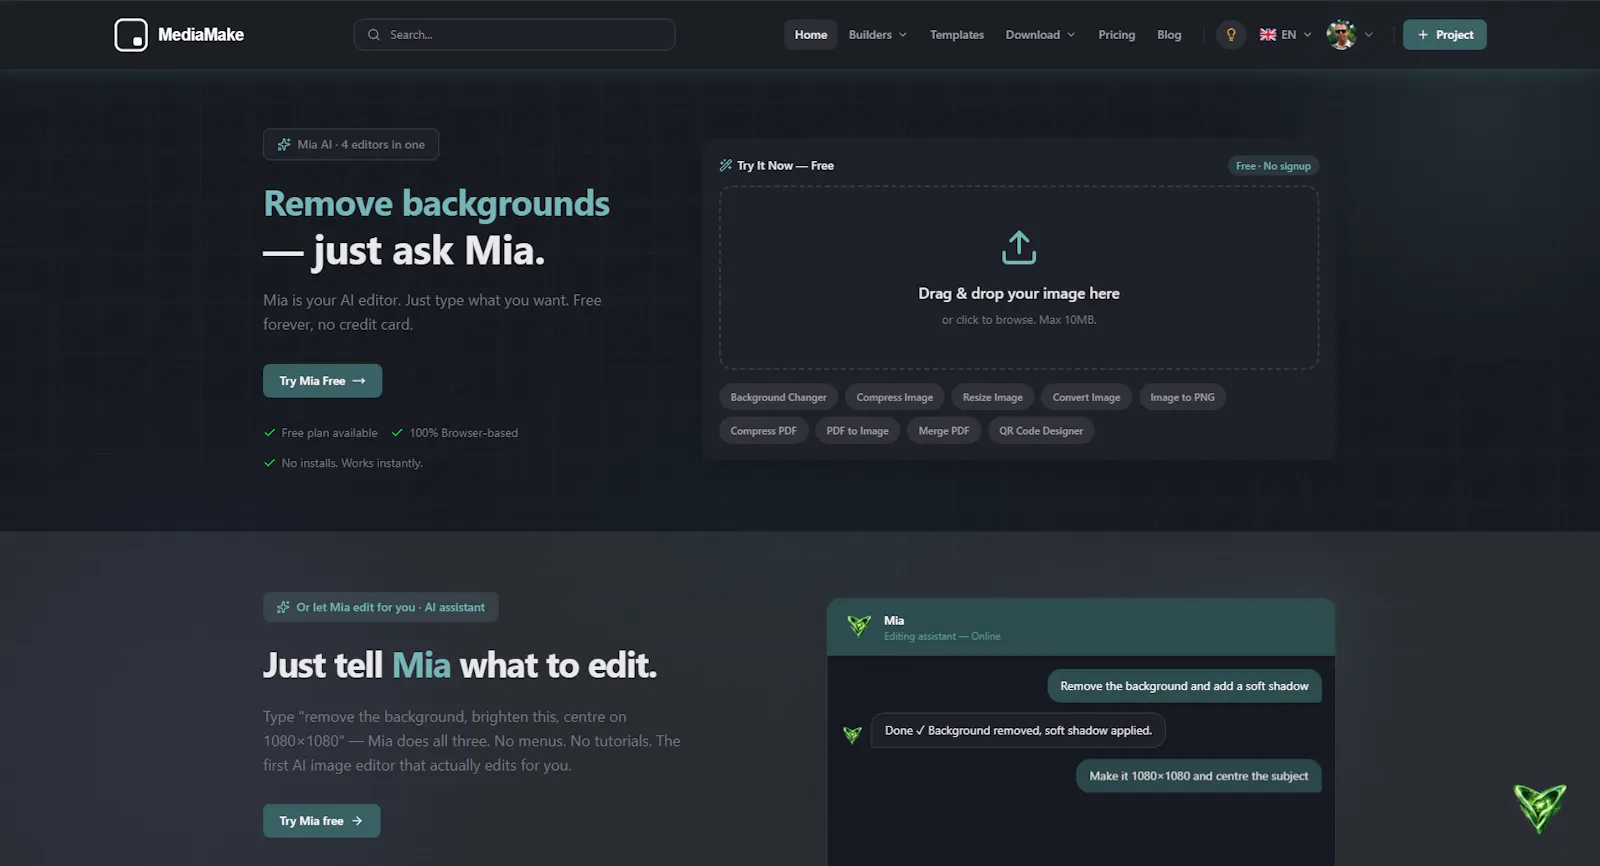The height and width of the screenshot is (866, 1600).
Task: Click the 'Free plan available' text
Action: click(329, 433)
